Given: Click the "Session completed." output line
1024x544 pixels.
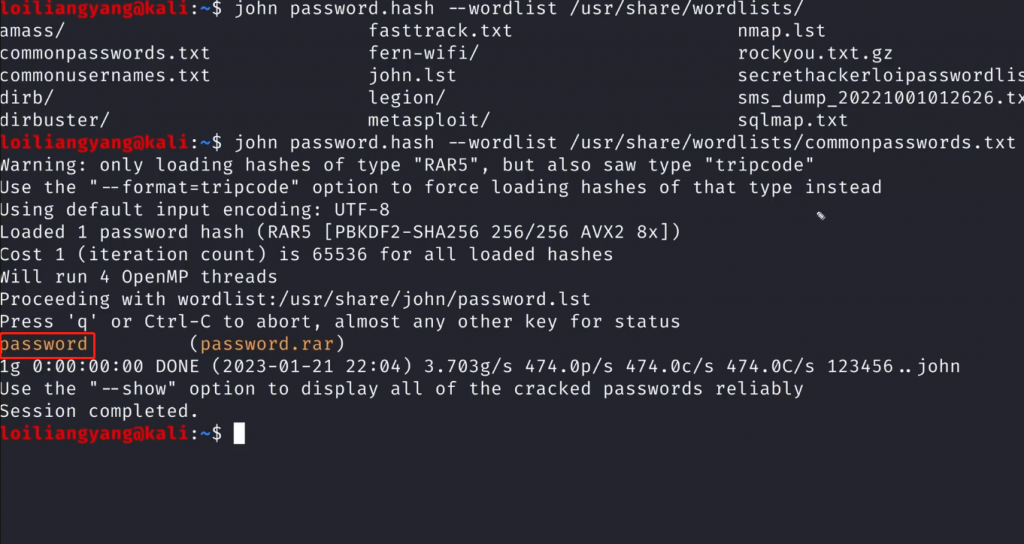Looking at the screenshot, I should pos(99,411).
